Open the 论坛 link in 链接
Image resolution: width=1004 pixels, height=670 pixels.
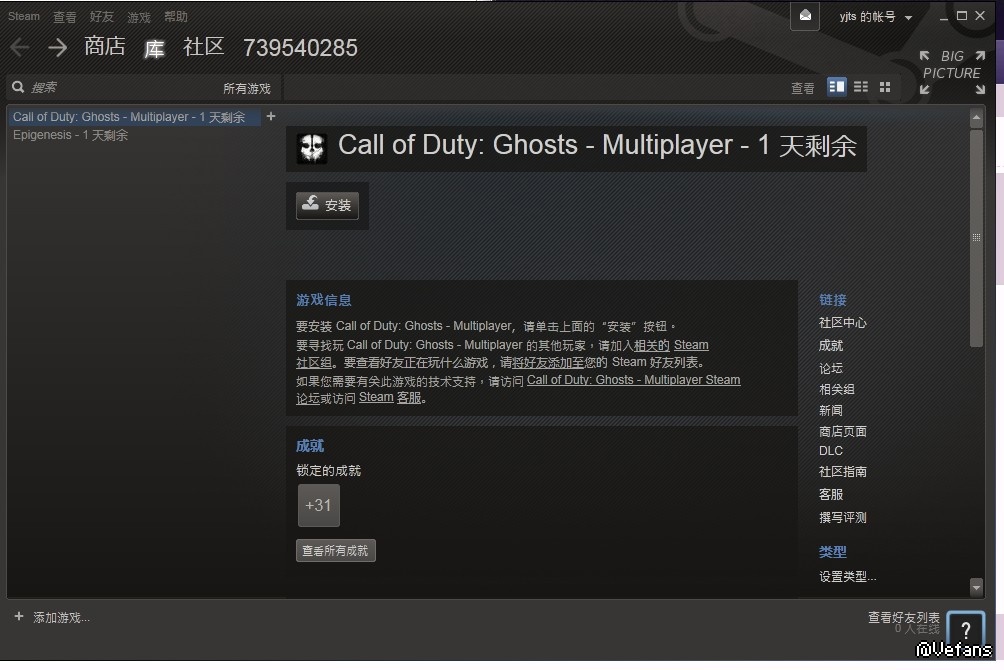point(830,368)
